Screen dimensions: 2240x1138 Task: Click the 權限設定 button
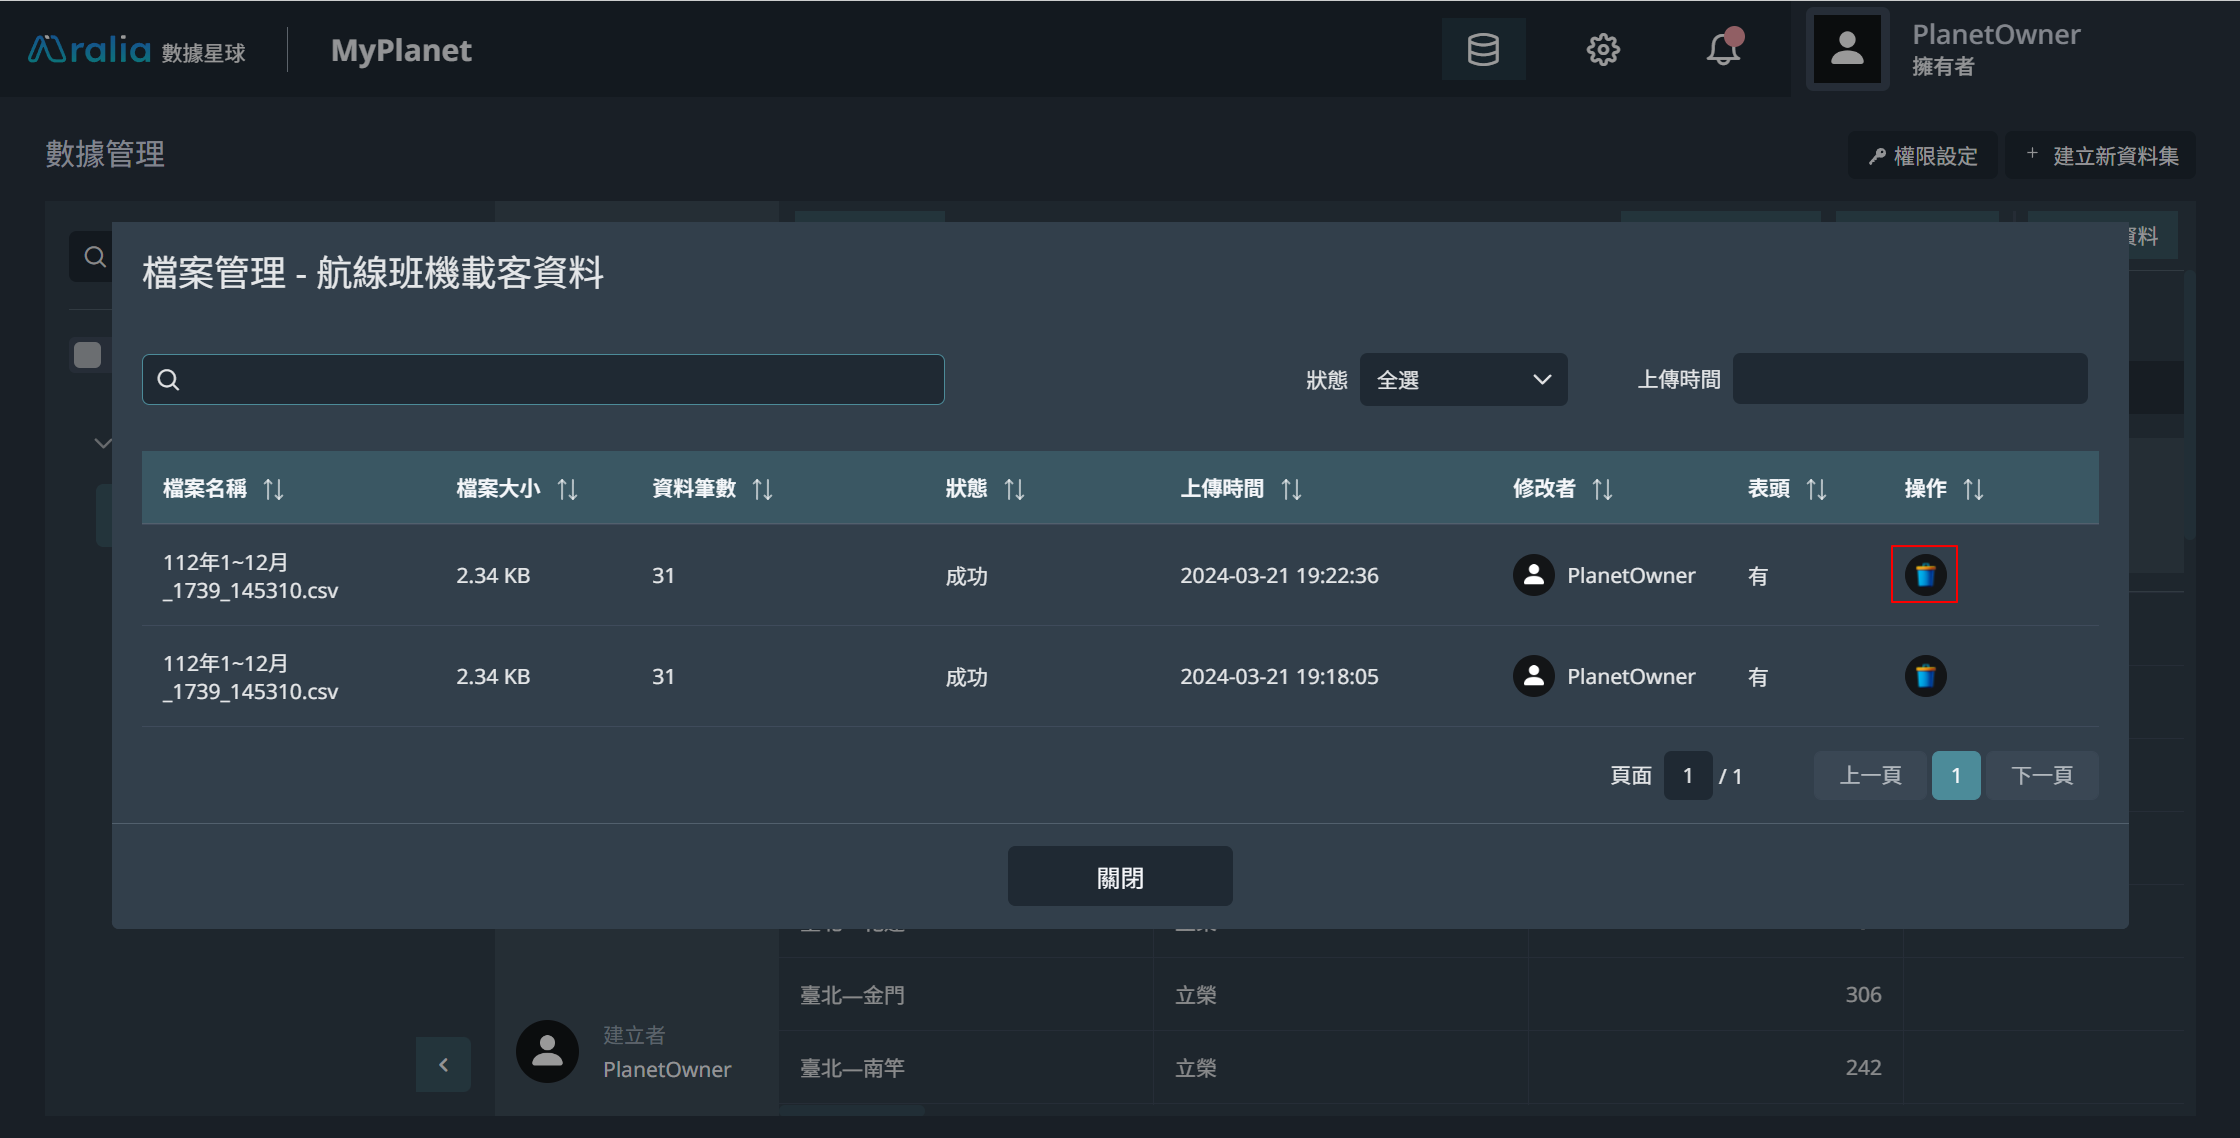[1923, 156]
